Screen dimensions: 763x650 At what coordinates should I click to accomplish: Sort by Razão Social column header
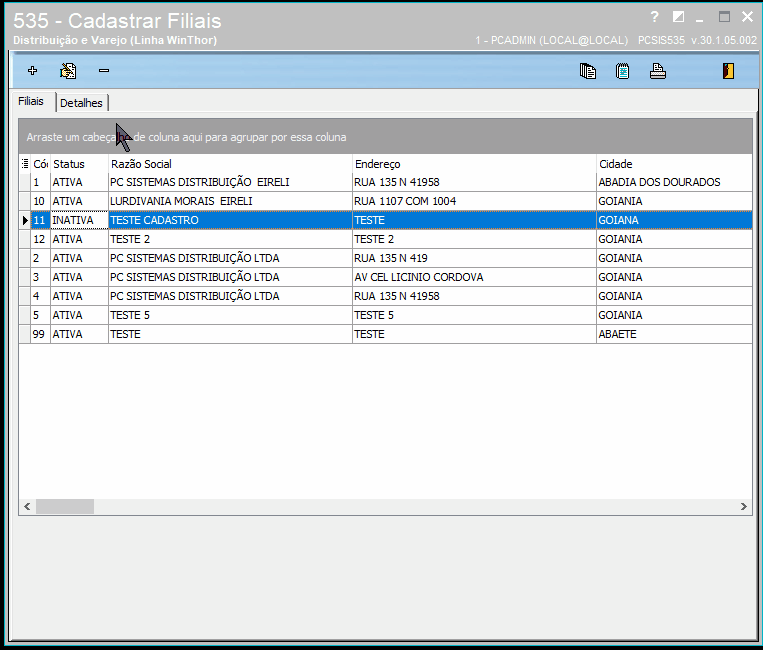pyautogui.click(x=230, y=164)
